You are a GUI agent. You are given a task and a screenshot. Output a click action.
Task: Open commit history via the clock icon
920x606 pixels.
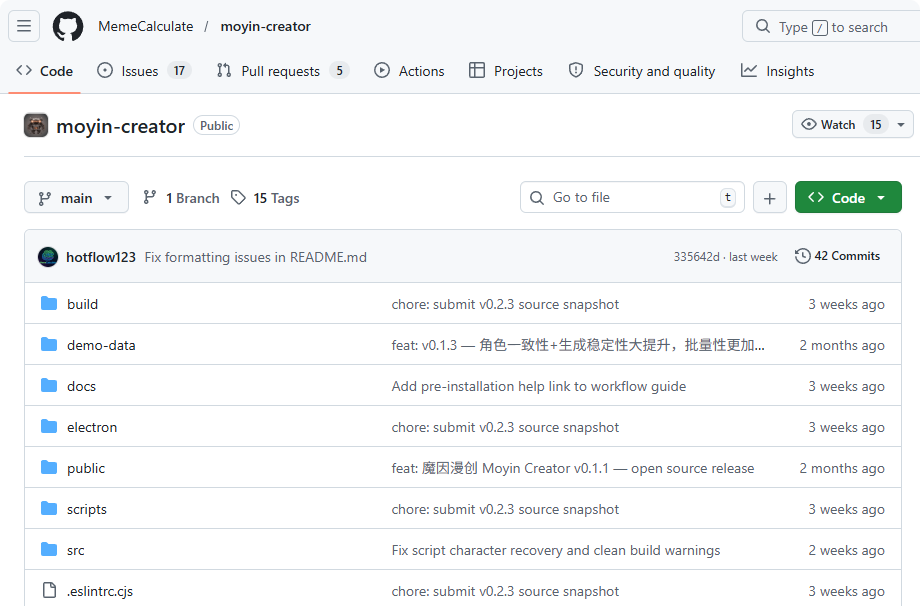[x=802, y=256]
